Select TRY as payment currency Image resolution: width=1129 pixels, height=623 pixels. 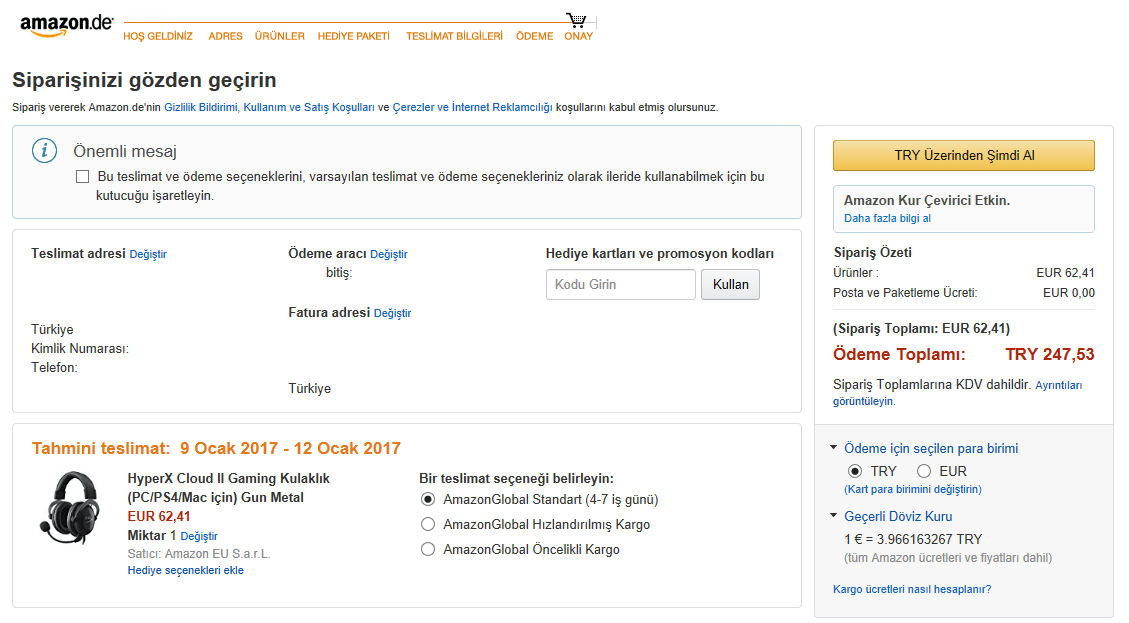(854, 471)
